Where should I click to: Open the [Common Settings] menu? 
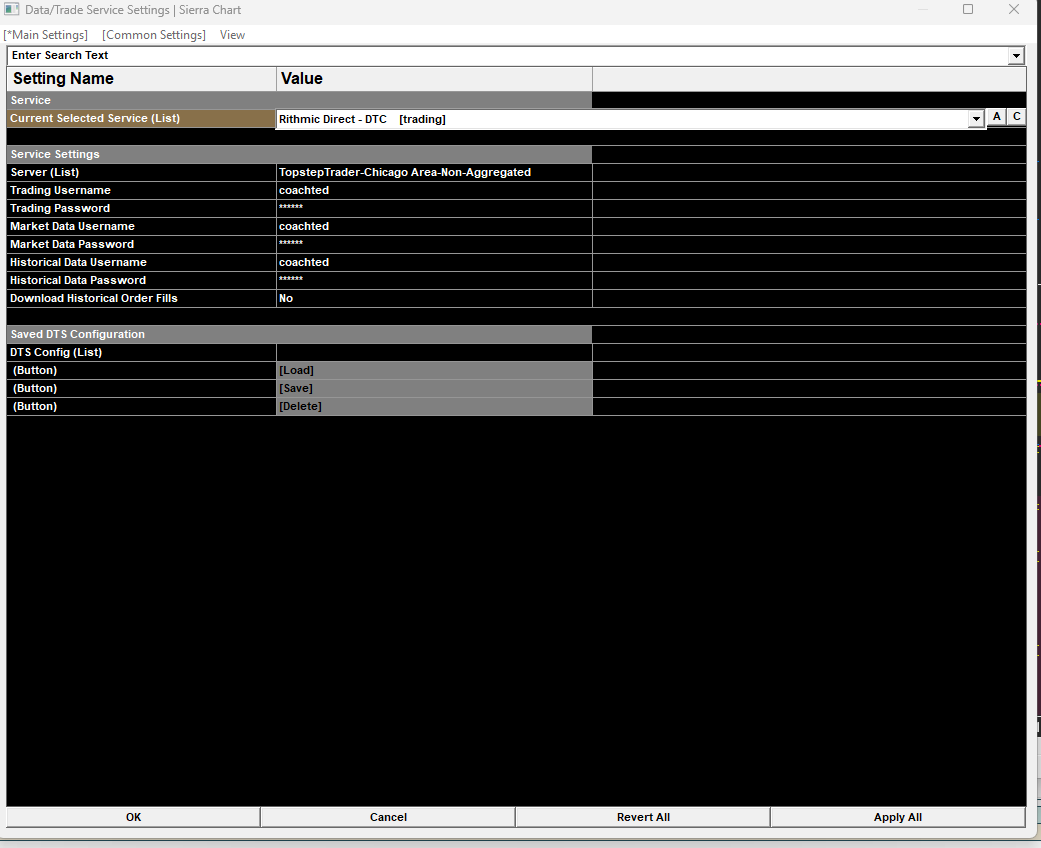tap(154, 35)
